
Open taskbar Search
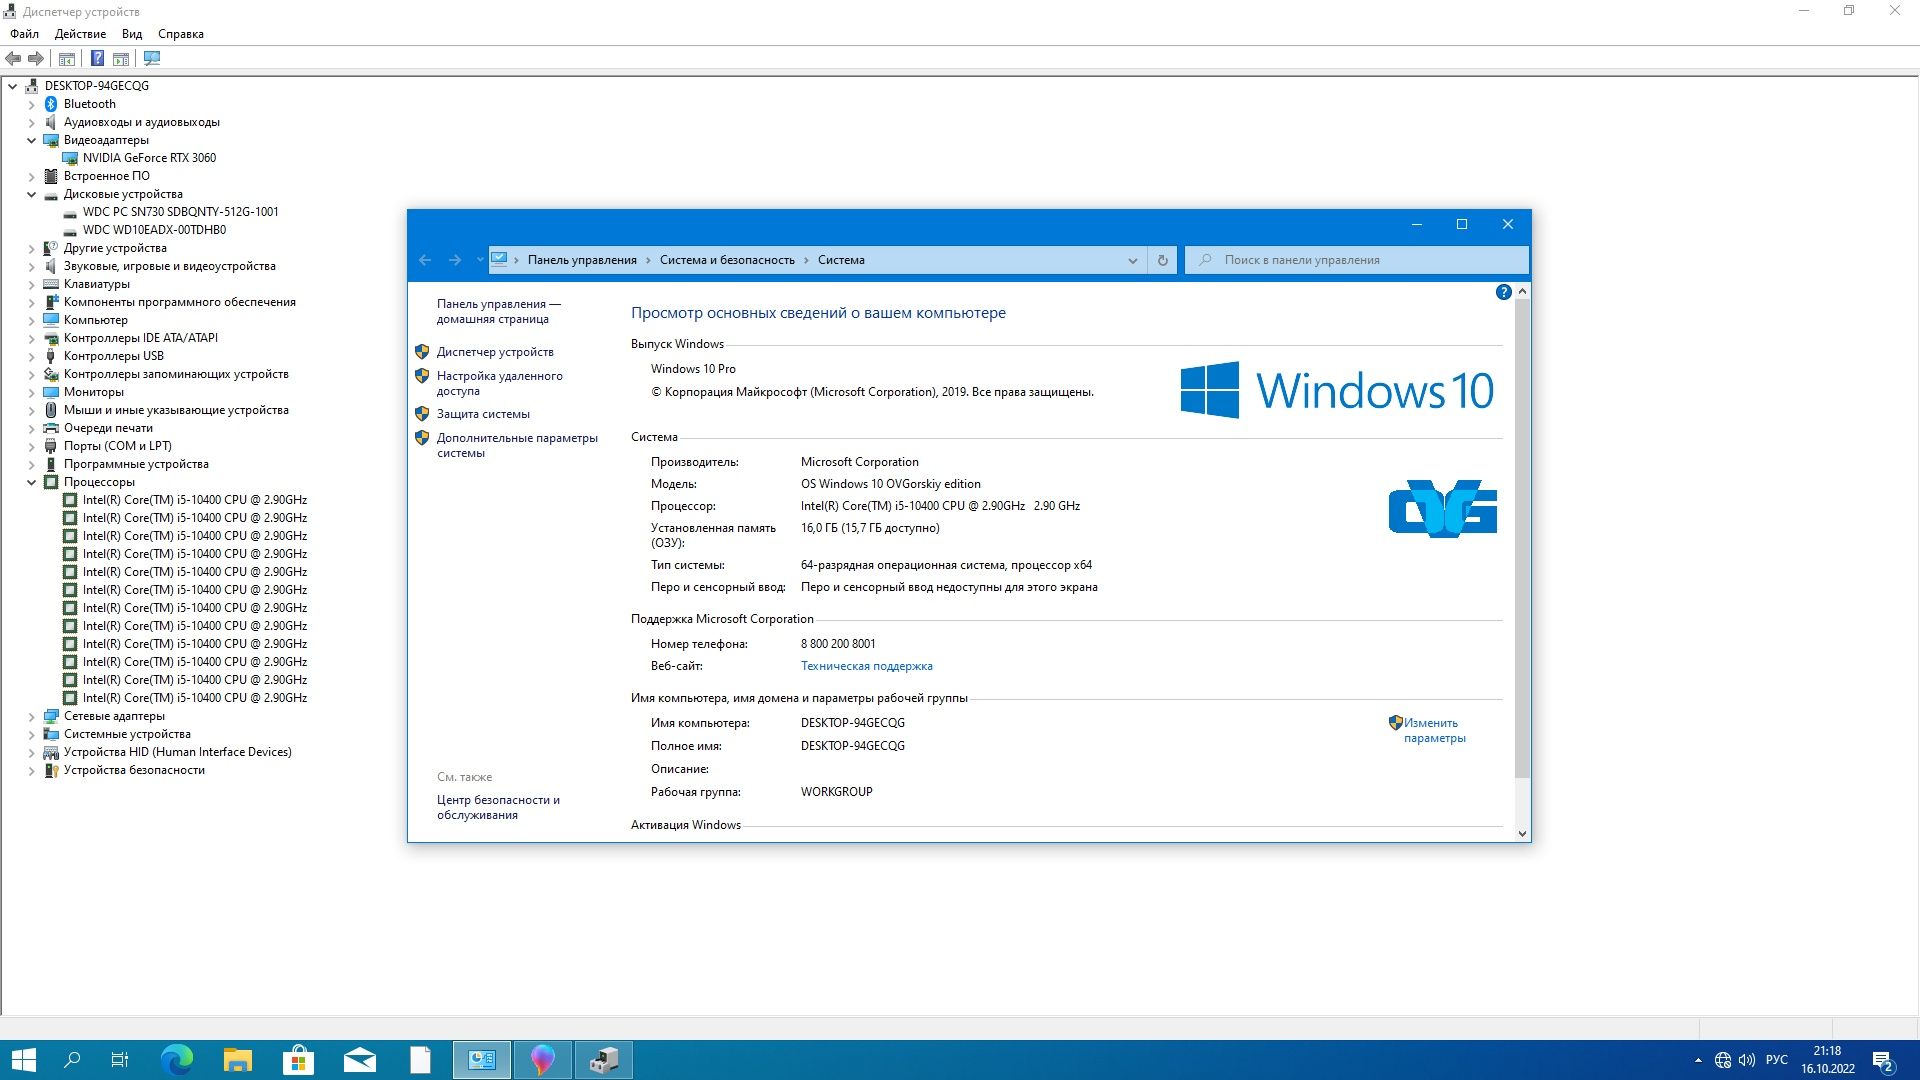point(72,1060)
